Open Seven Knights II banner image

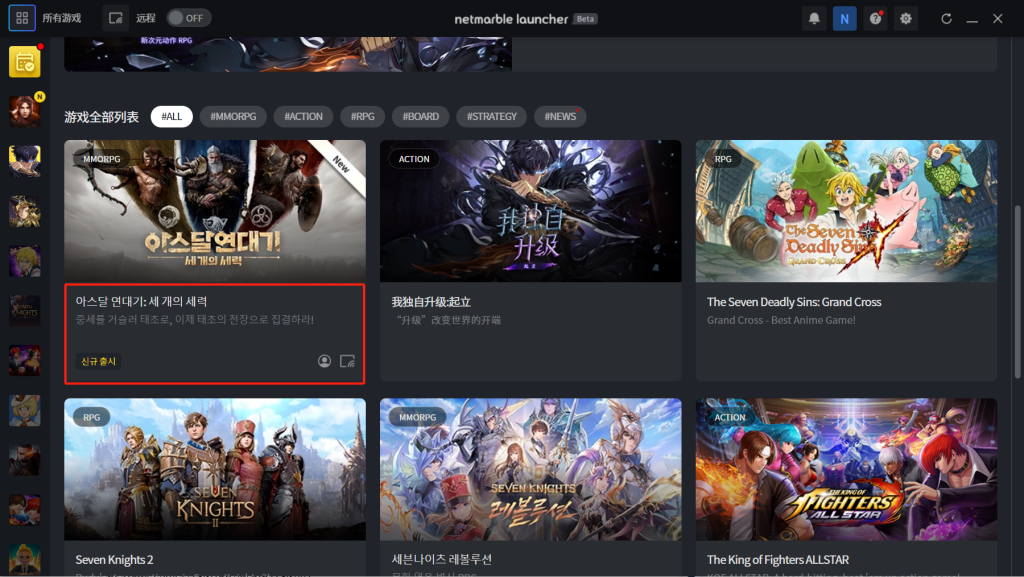pyautogui.click(x=215, y=469)
